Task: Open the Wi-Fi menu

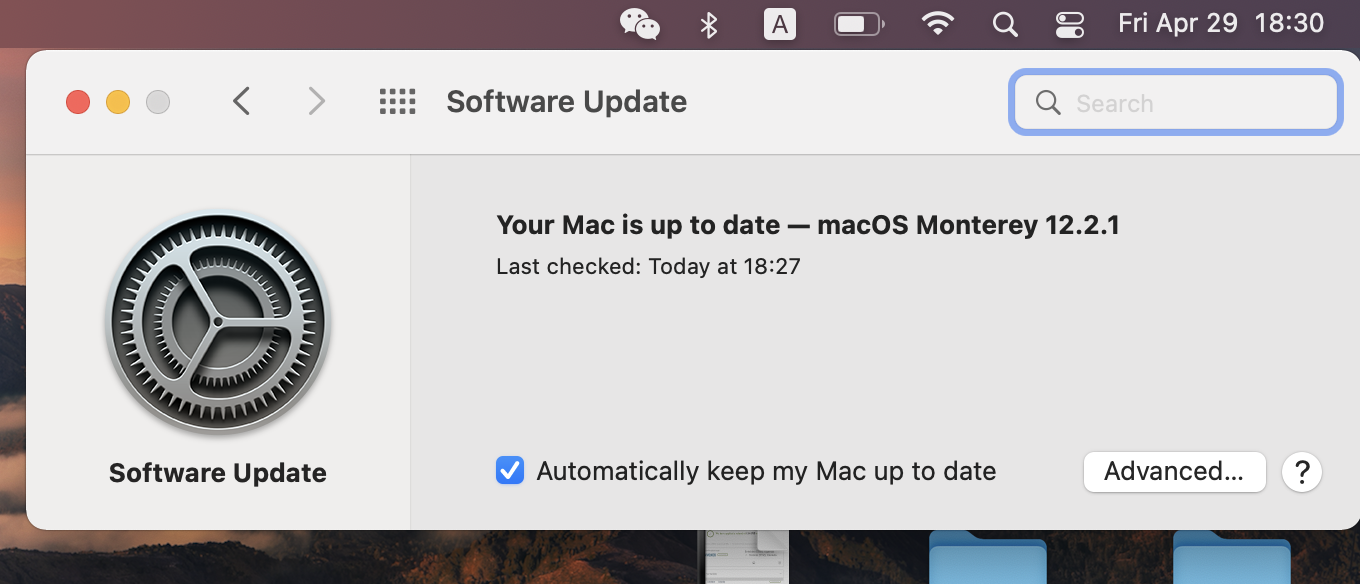Action: click(937, 24)
